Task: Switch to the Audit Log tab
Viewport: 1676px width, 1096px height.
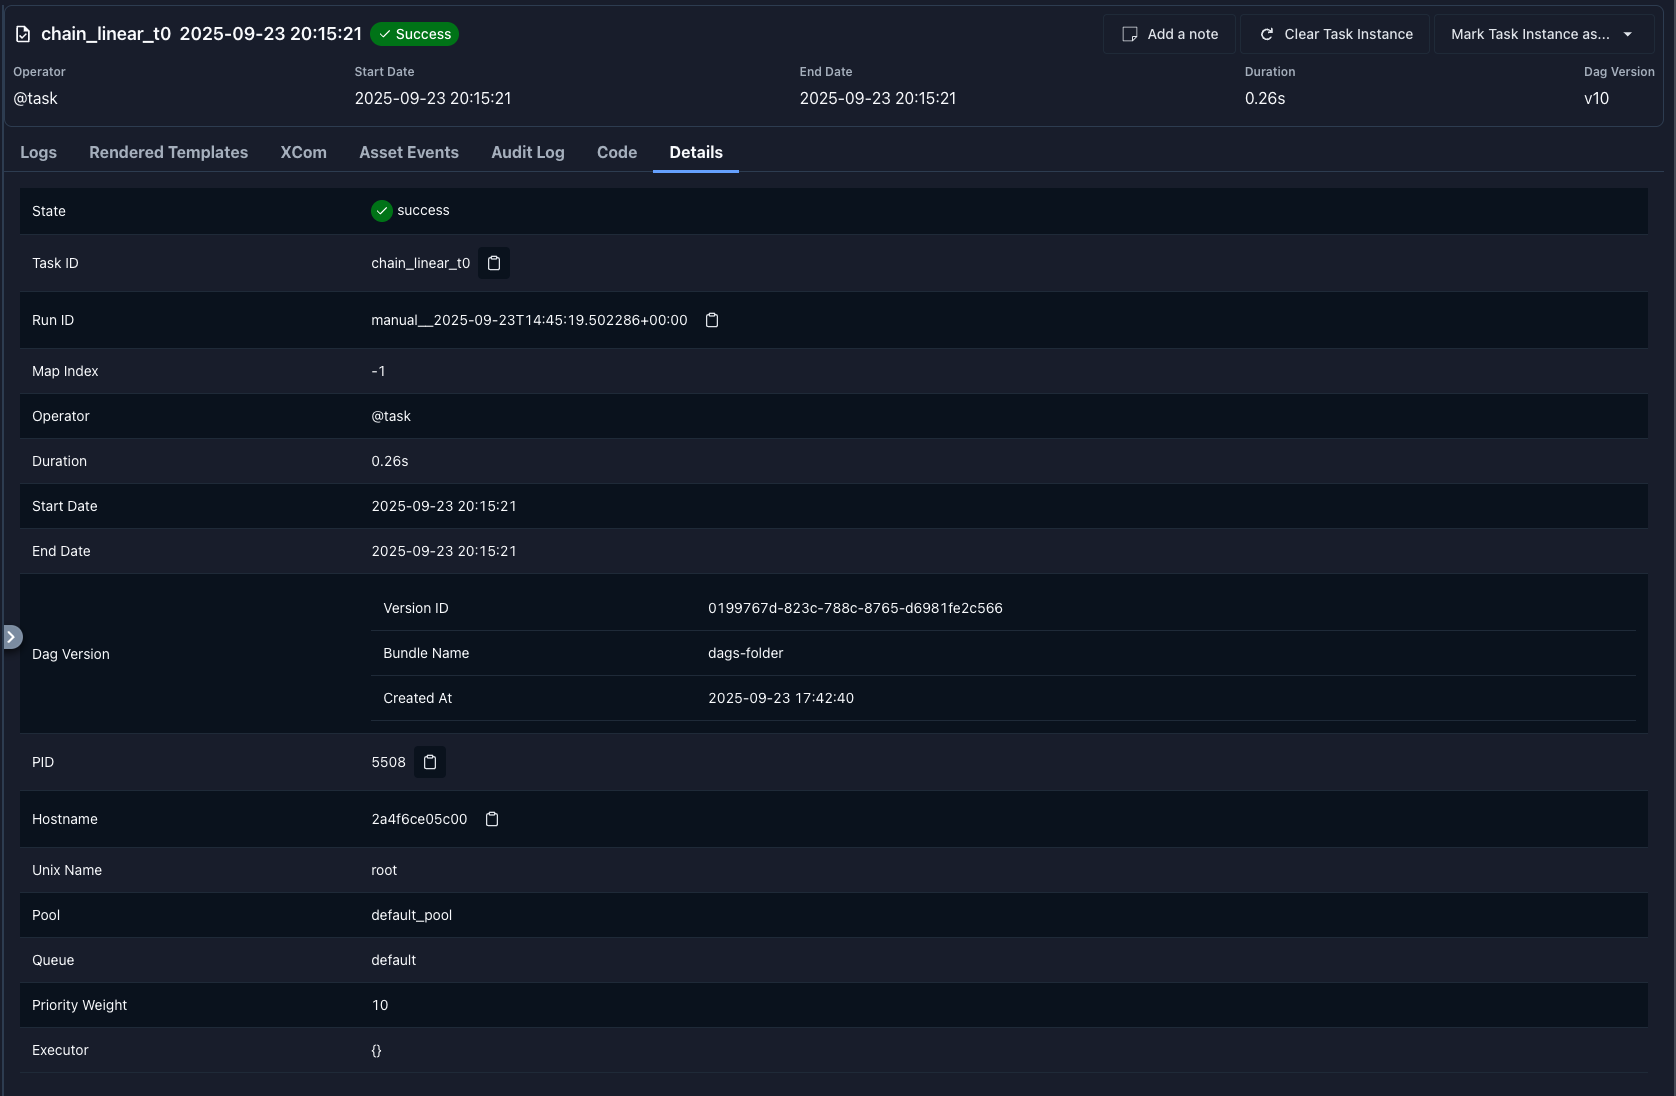Action: click(527, 152)
